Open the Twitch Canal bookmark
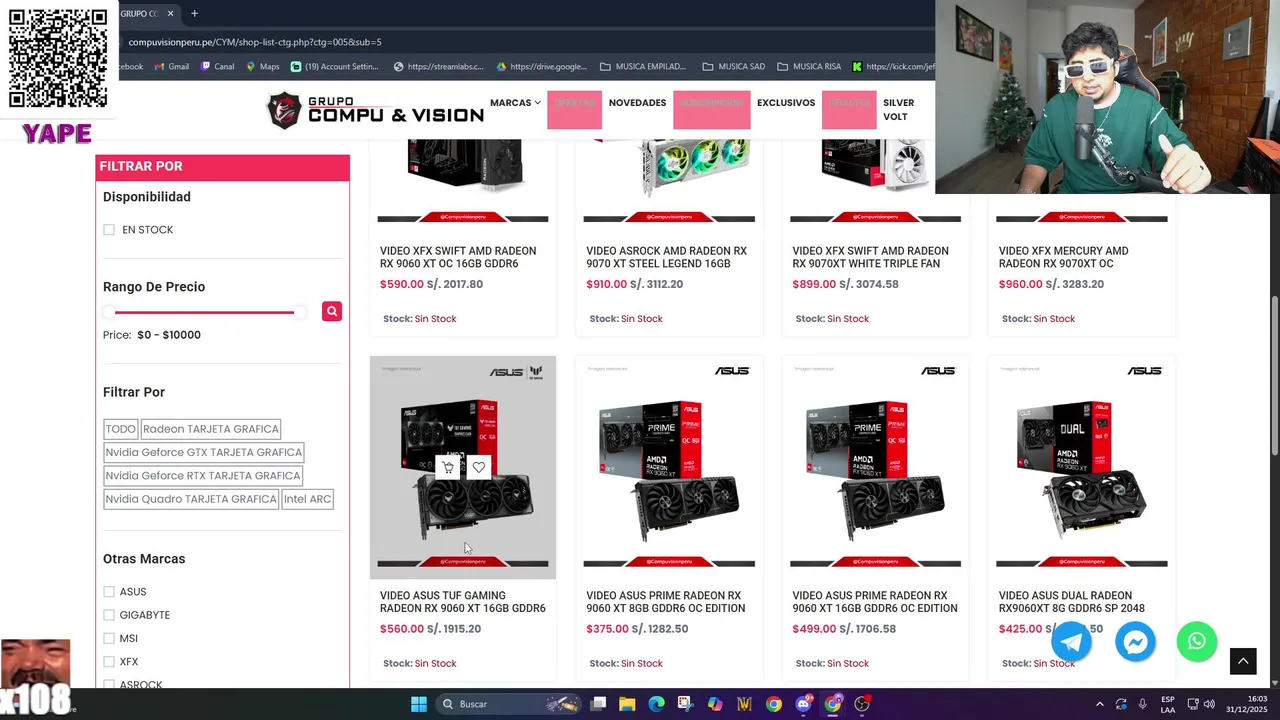The image size is (1280, 720). (217, 67)
